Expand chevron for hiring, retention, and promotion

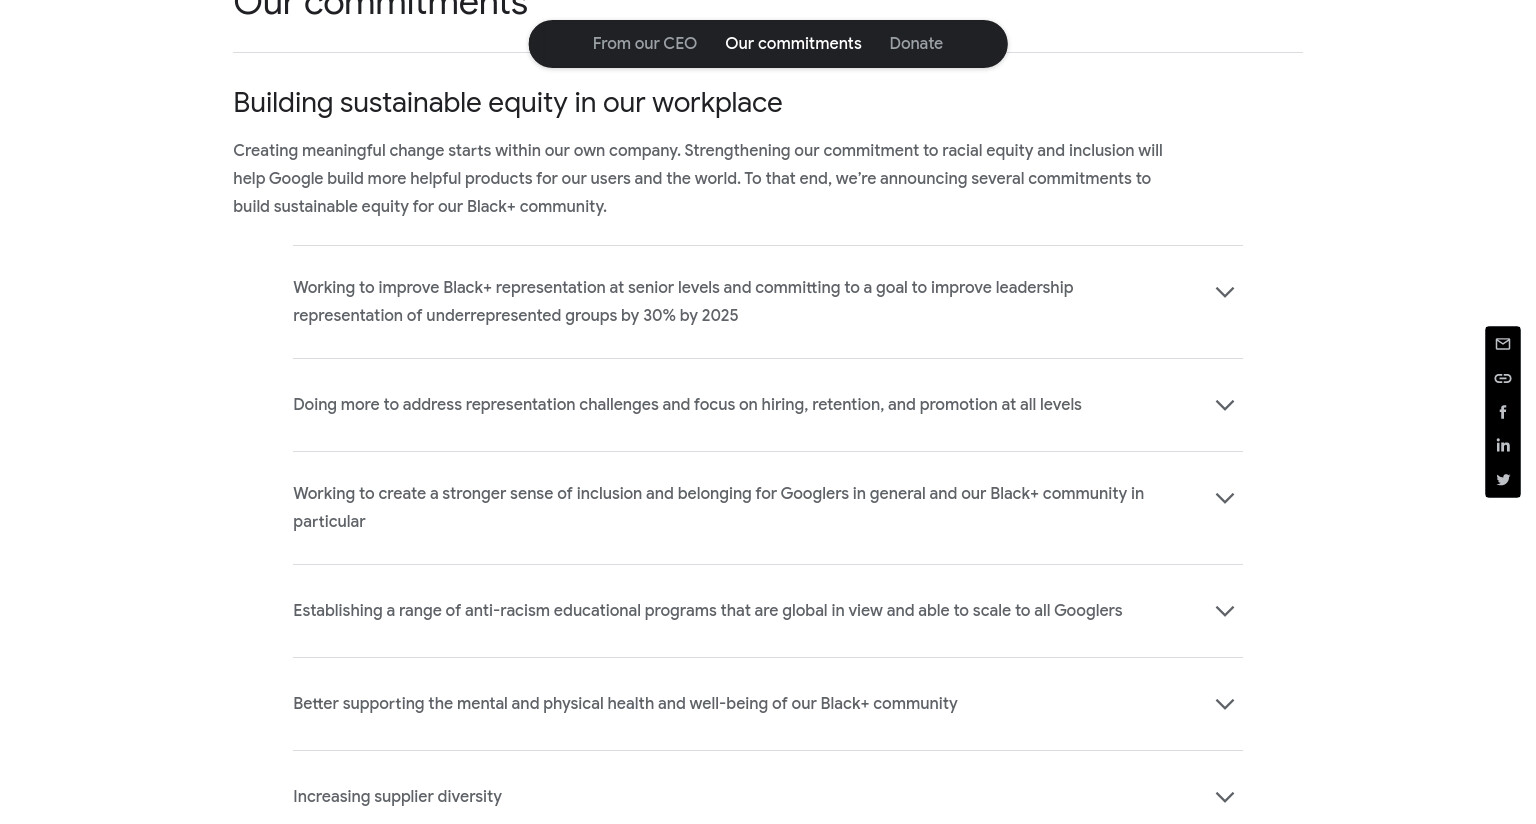click(x=1225, y=405)
